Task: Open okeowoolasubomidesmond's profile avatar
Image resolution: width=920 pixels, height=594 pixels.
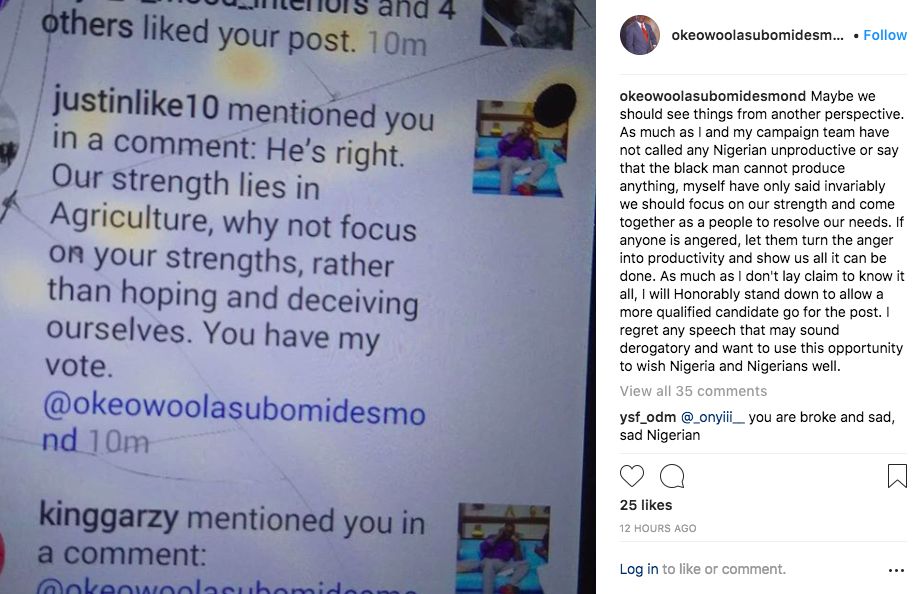Action: [640, 35]
